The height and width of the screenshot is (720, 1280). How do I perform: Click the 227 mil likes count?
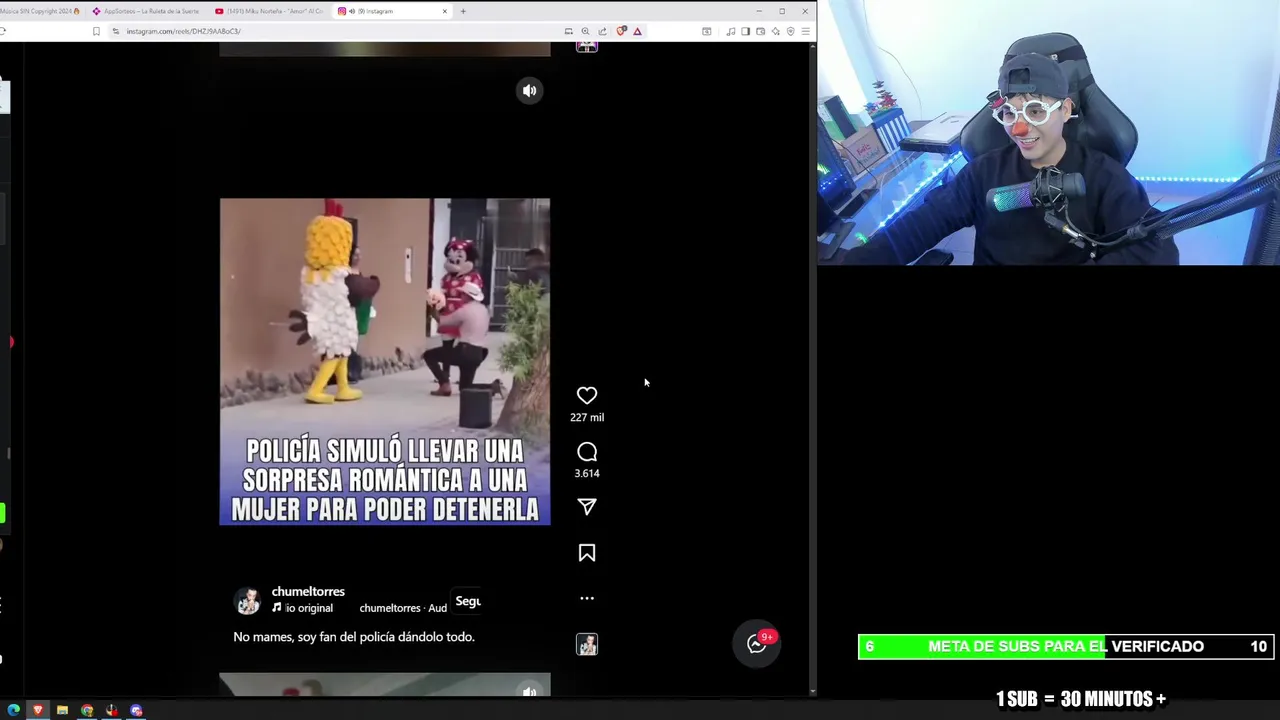tap(587, 418)
